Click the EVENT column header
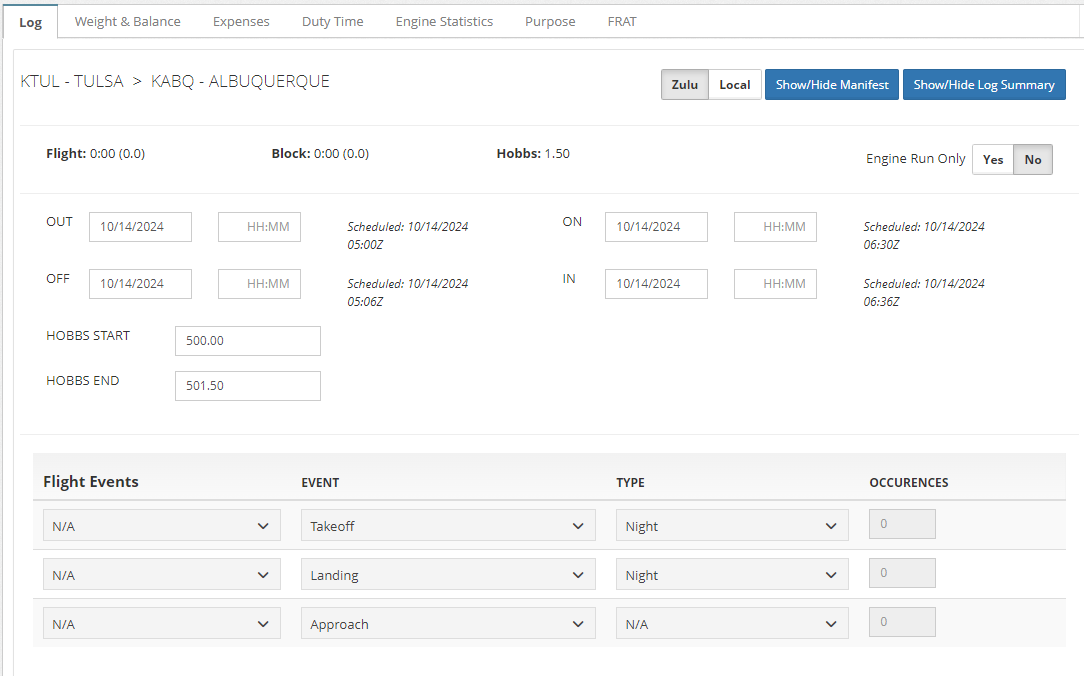Viewport: 1084px width, 676px height. pos(320,482)
